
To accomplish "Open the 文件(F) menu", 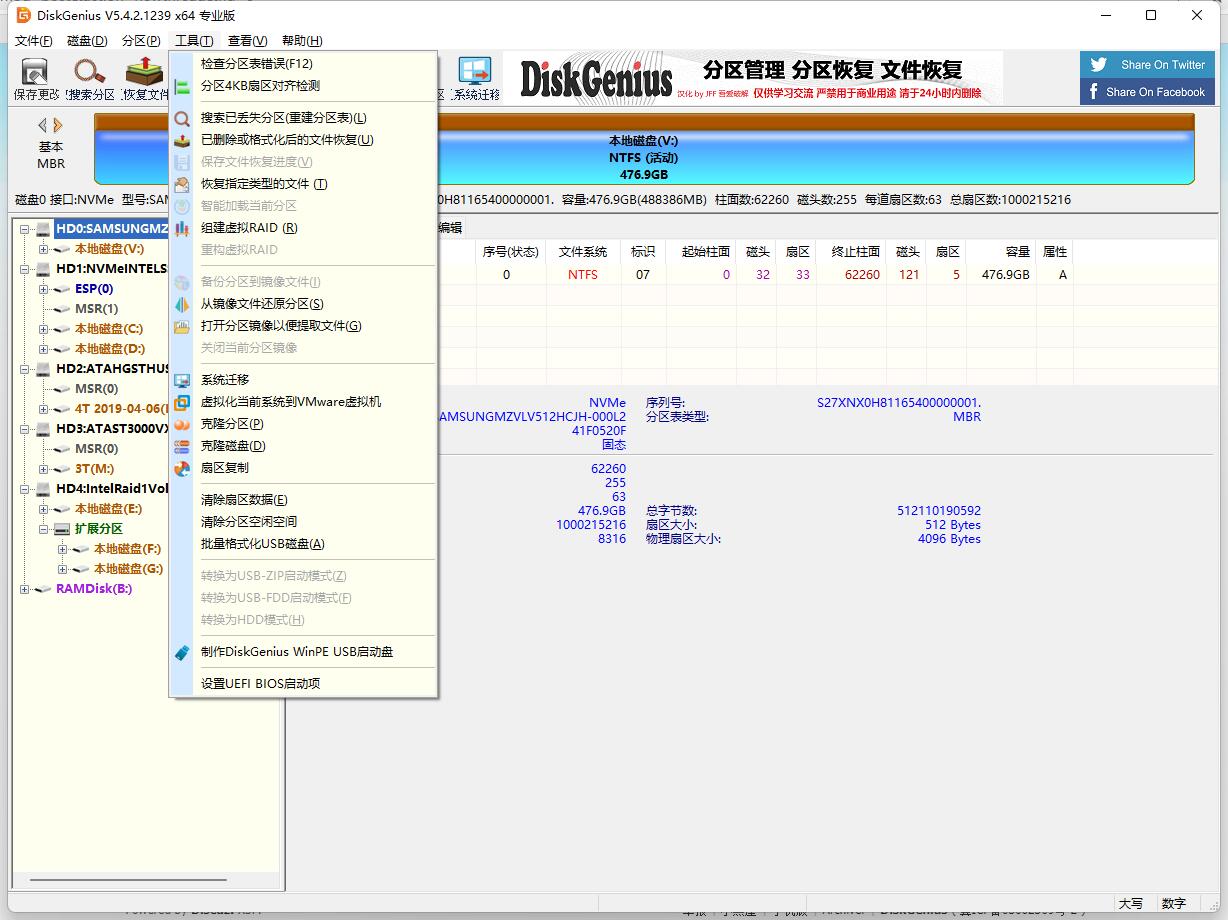I will coord(34,41).
